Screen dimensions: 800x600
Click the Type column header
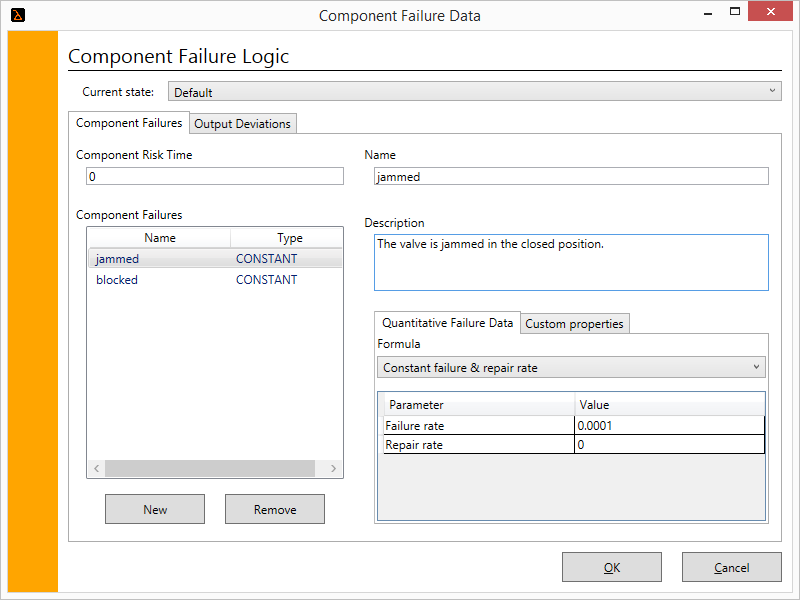289,238
